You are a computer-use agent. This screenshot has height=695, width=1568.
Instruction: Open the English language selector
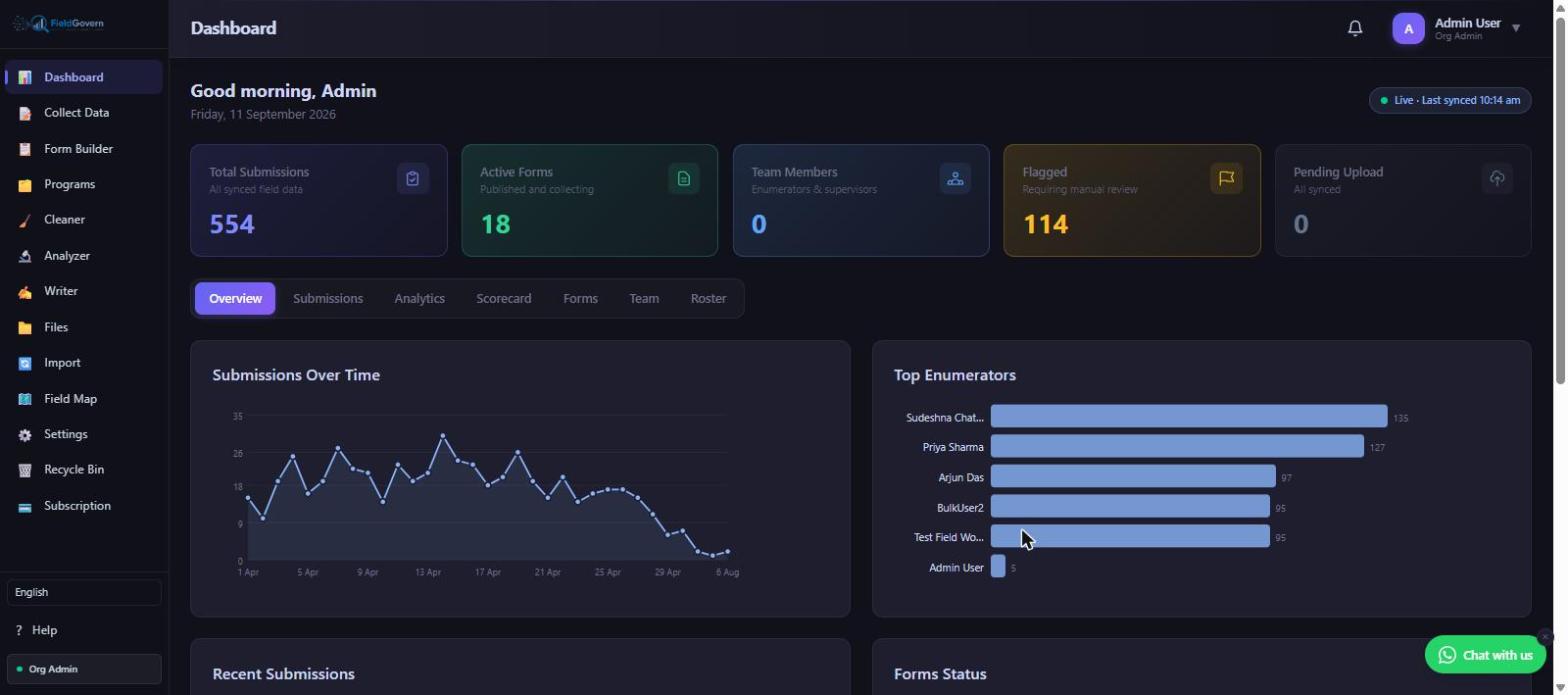pos(84,592)
